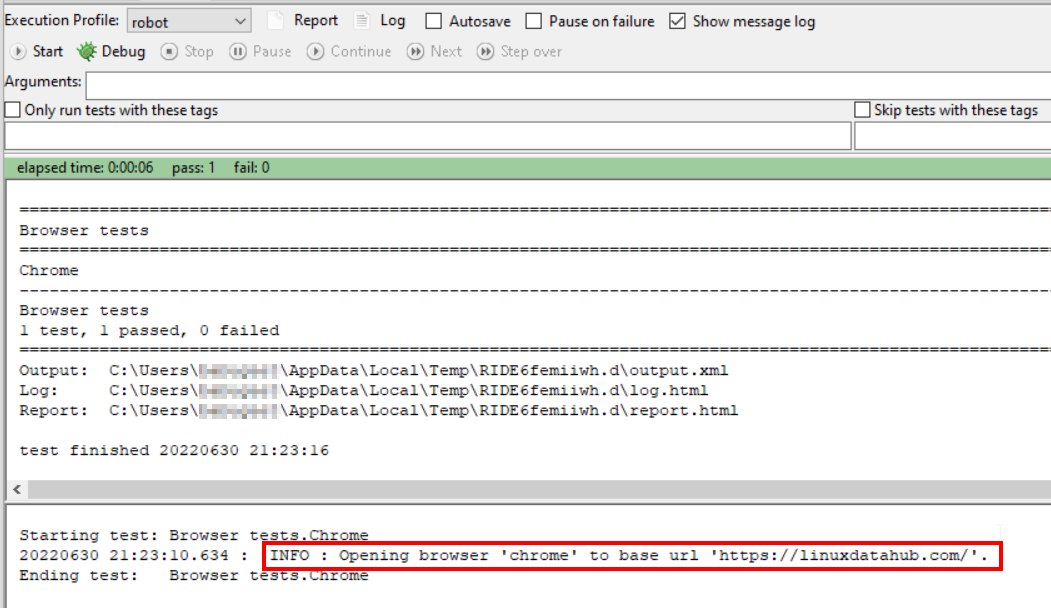This screenshot has width=1051, height=608.
Task: Click the INFO opening browser log line
Action: tap(630, 555)
